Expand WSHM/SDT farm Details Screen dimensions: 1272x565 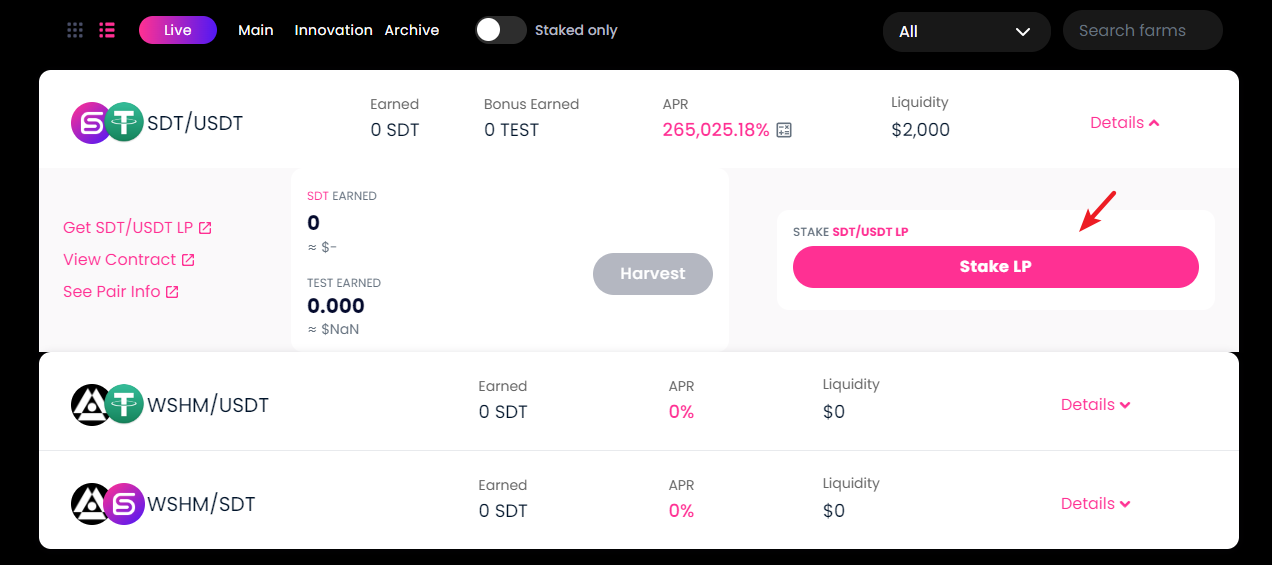pyautogui.click(x=1095, y=504)
